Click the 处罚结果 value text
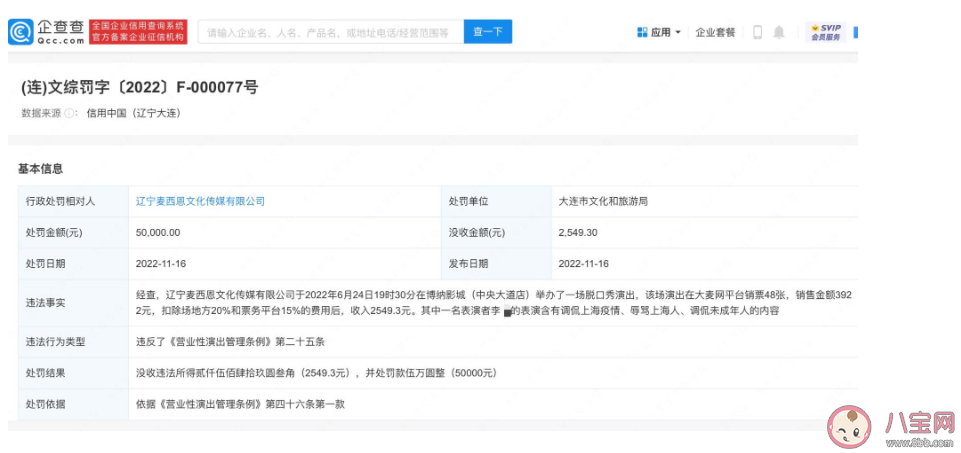This screenshot has width=961, height=453. point(316,373)
